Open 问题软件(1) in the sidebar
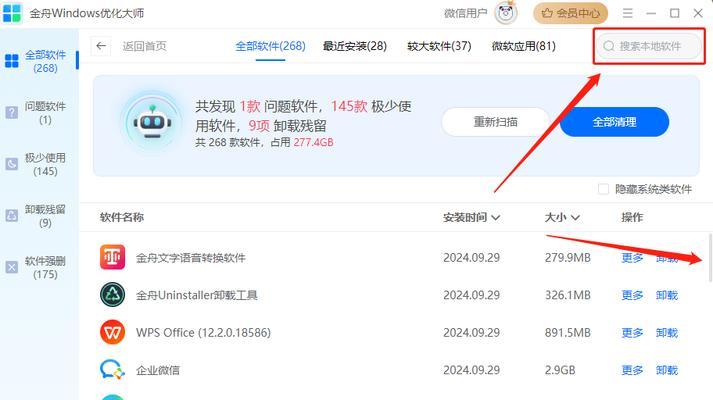This screenshot has width=713, height=400. point(38,112)
